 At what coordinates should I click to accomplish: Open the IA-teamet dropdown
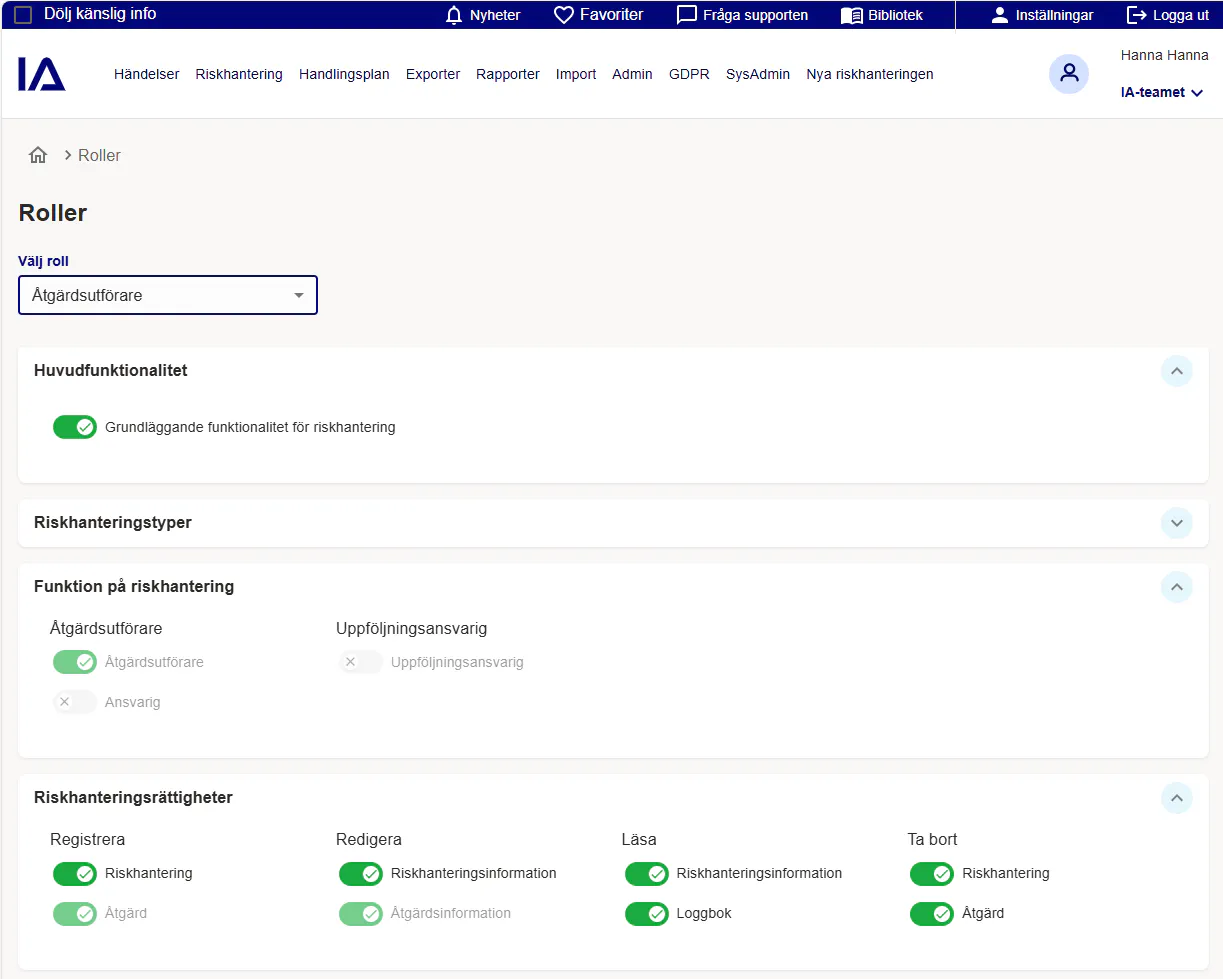tap(1160, 92)
